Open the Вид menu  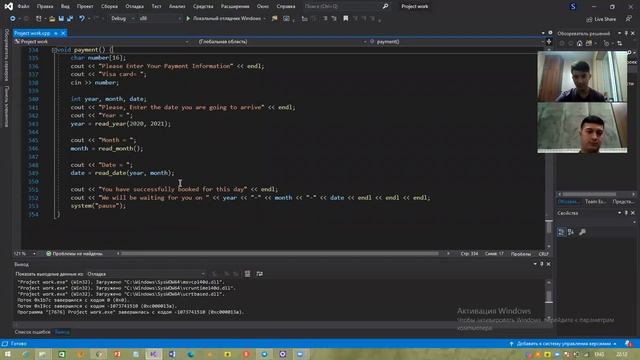pos(65,6)
